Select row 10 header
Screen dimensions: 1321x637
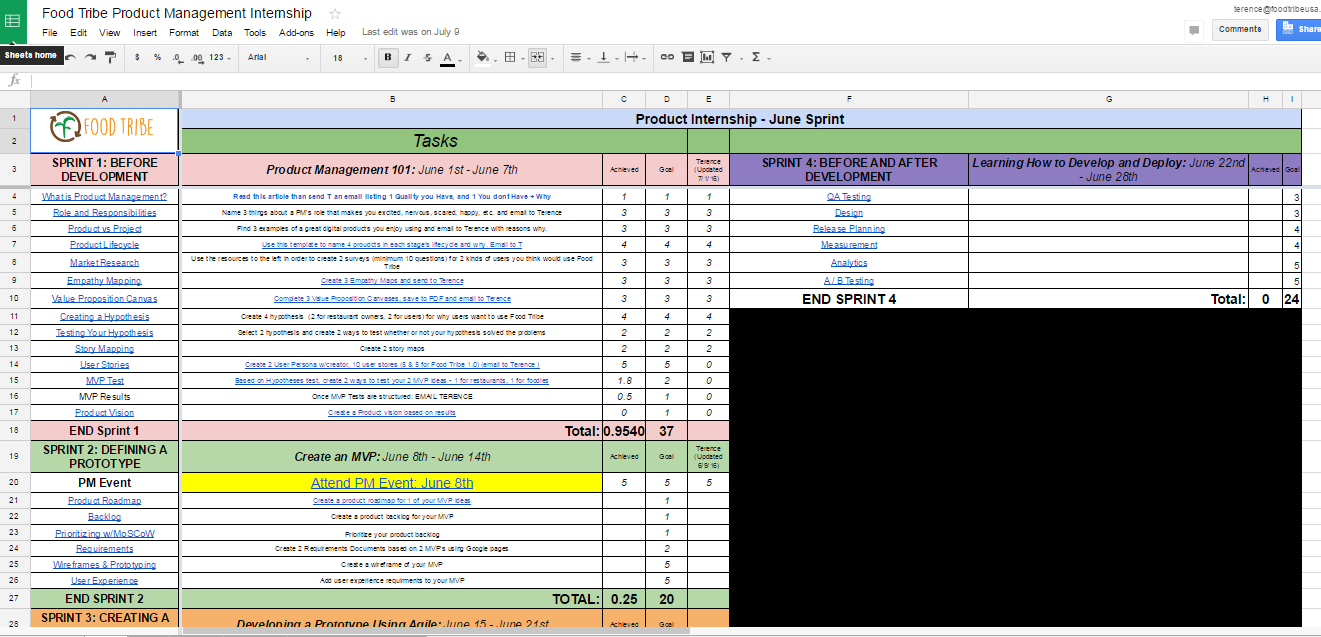[14, 299]
